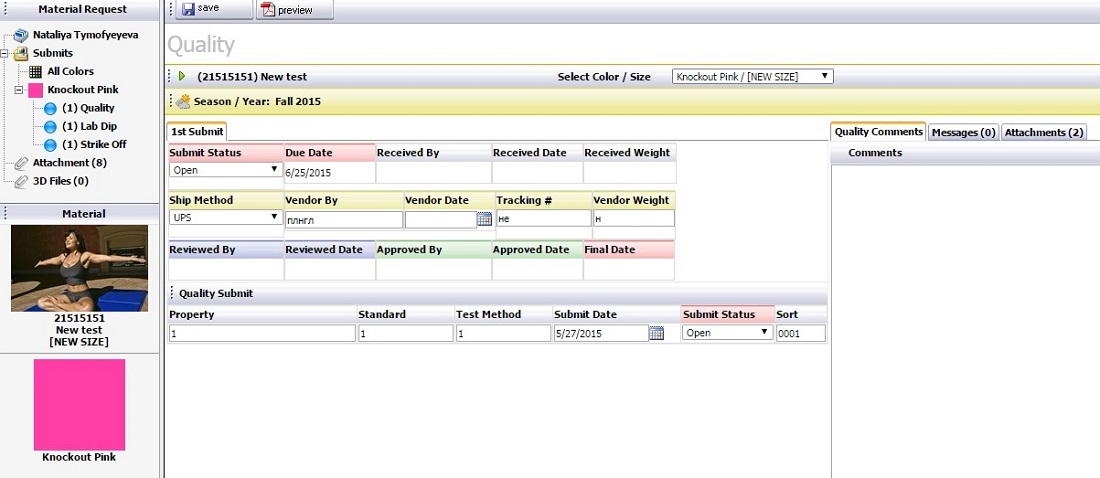This screenshot has height=478, width=1100.
Task: Click the Test Method input field
Action: 503,333
